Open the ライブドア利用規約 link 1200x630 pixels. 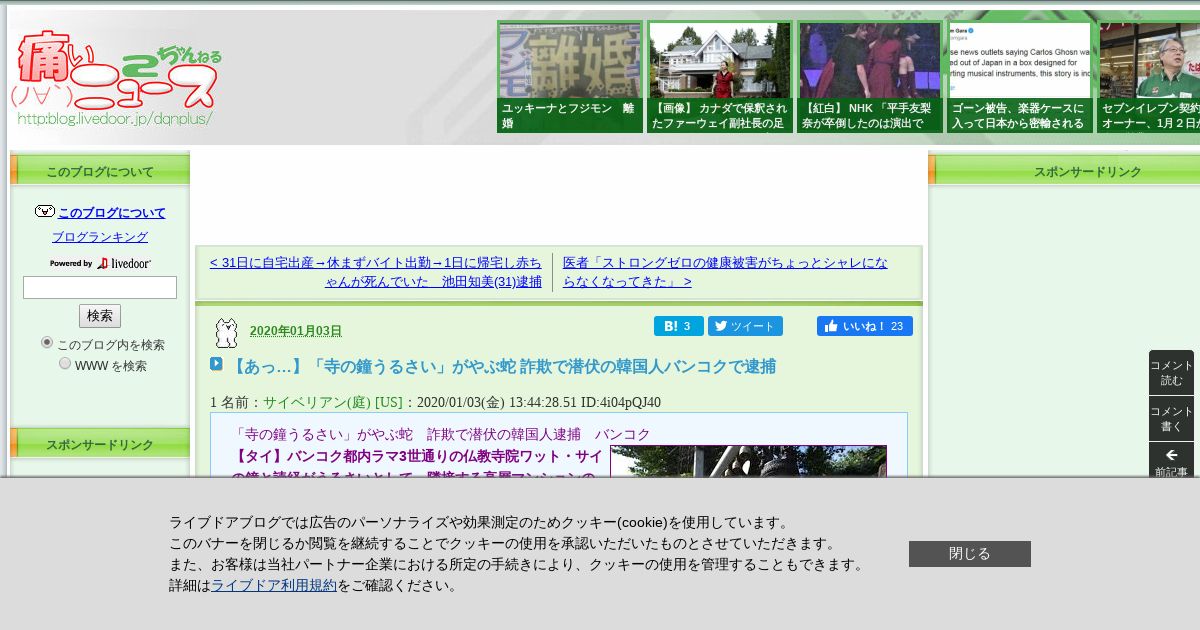point(274,586)
